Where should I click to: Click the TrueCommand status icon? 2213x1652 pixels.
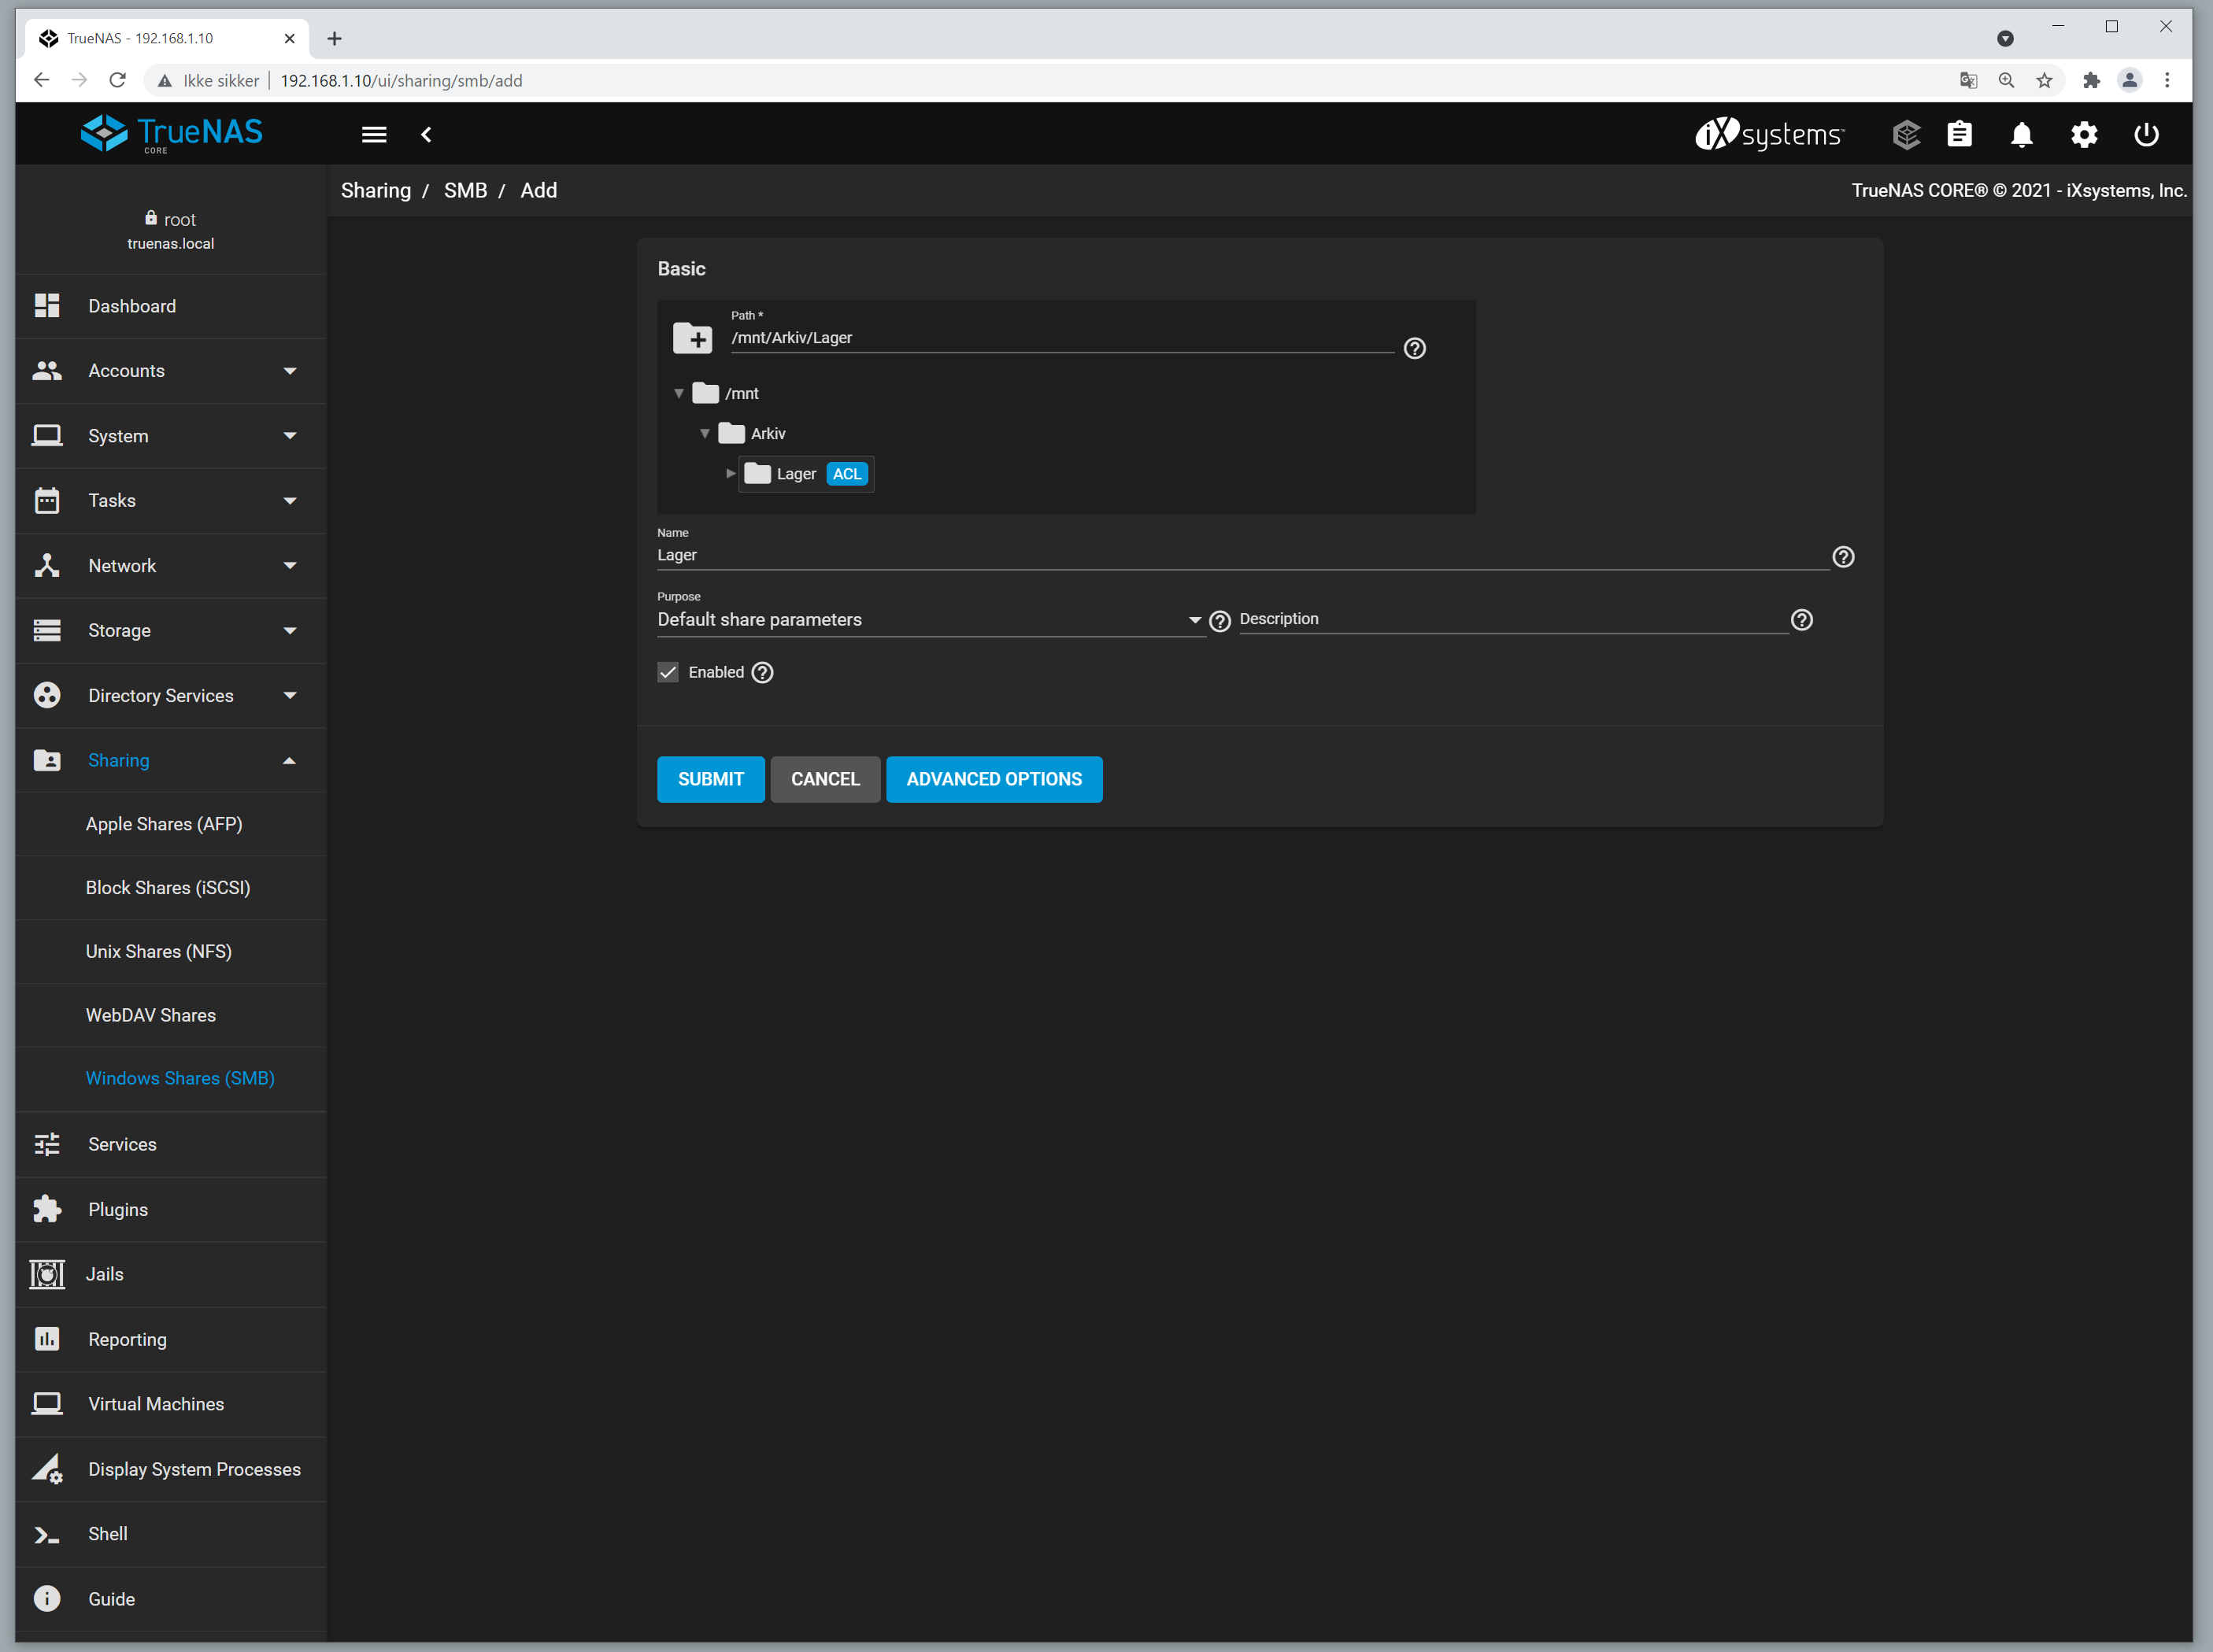pos(1906,134)
